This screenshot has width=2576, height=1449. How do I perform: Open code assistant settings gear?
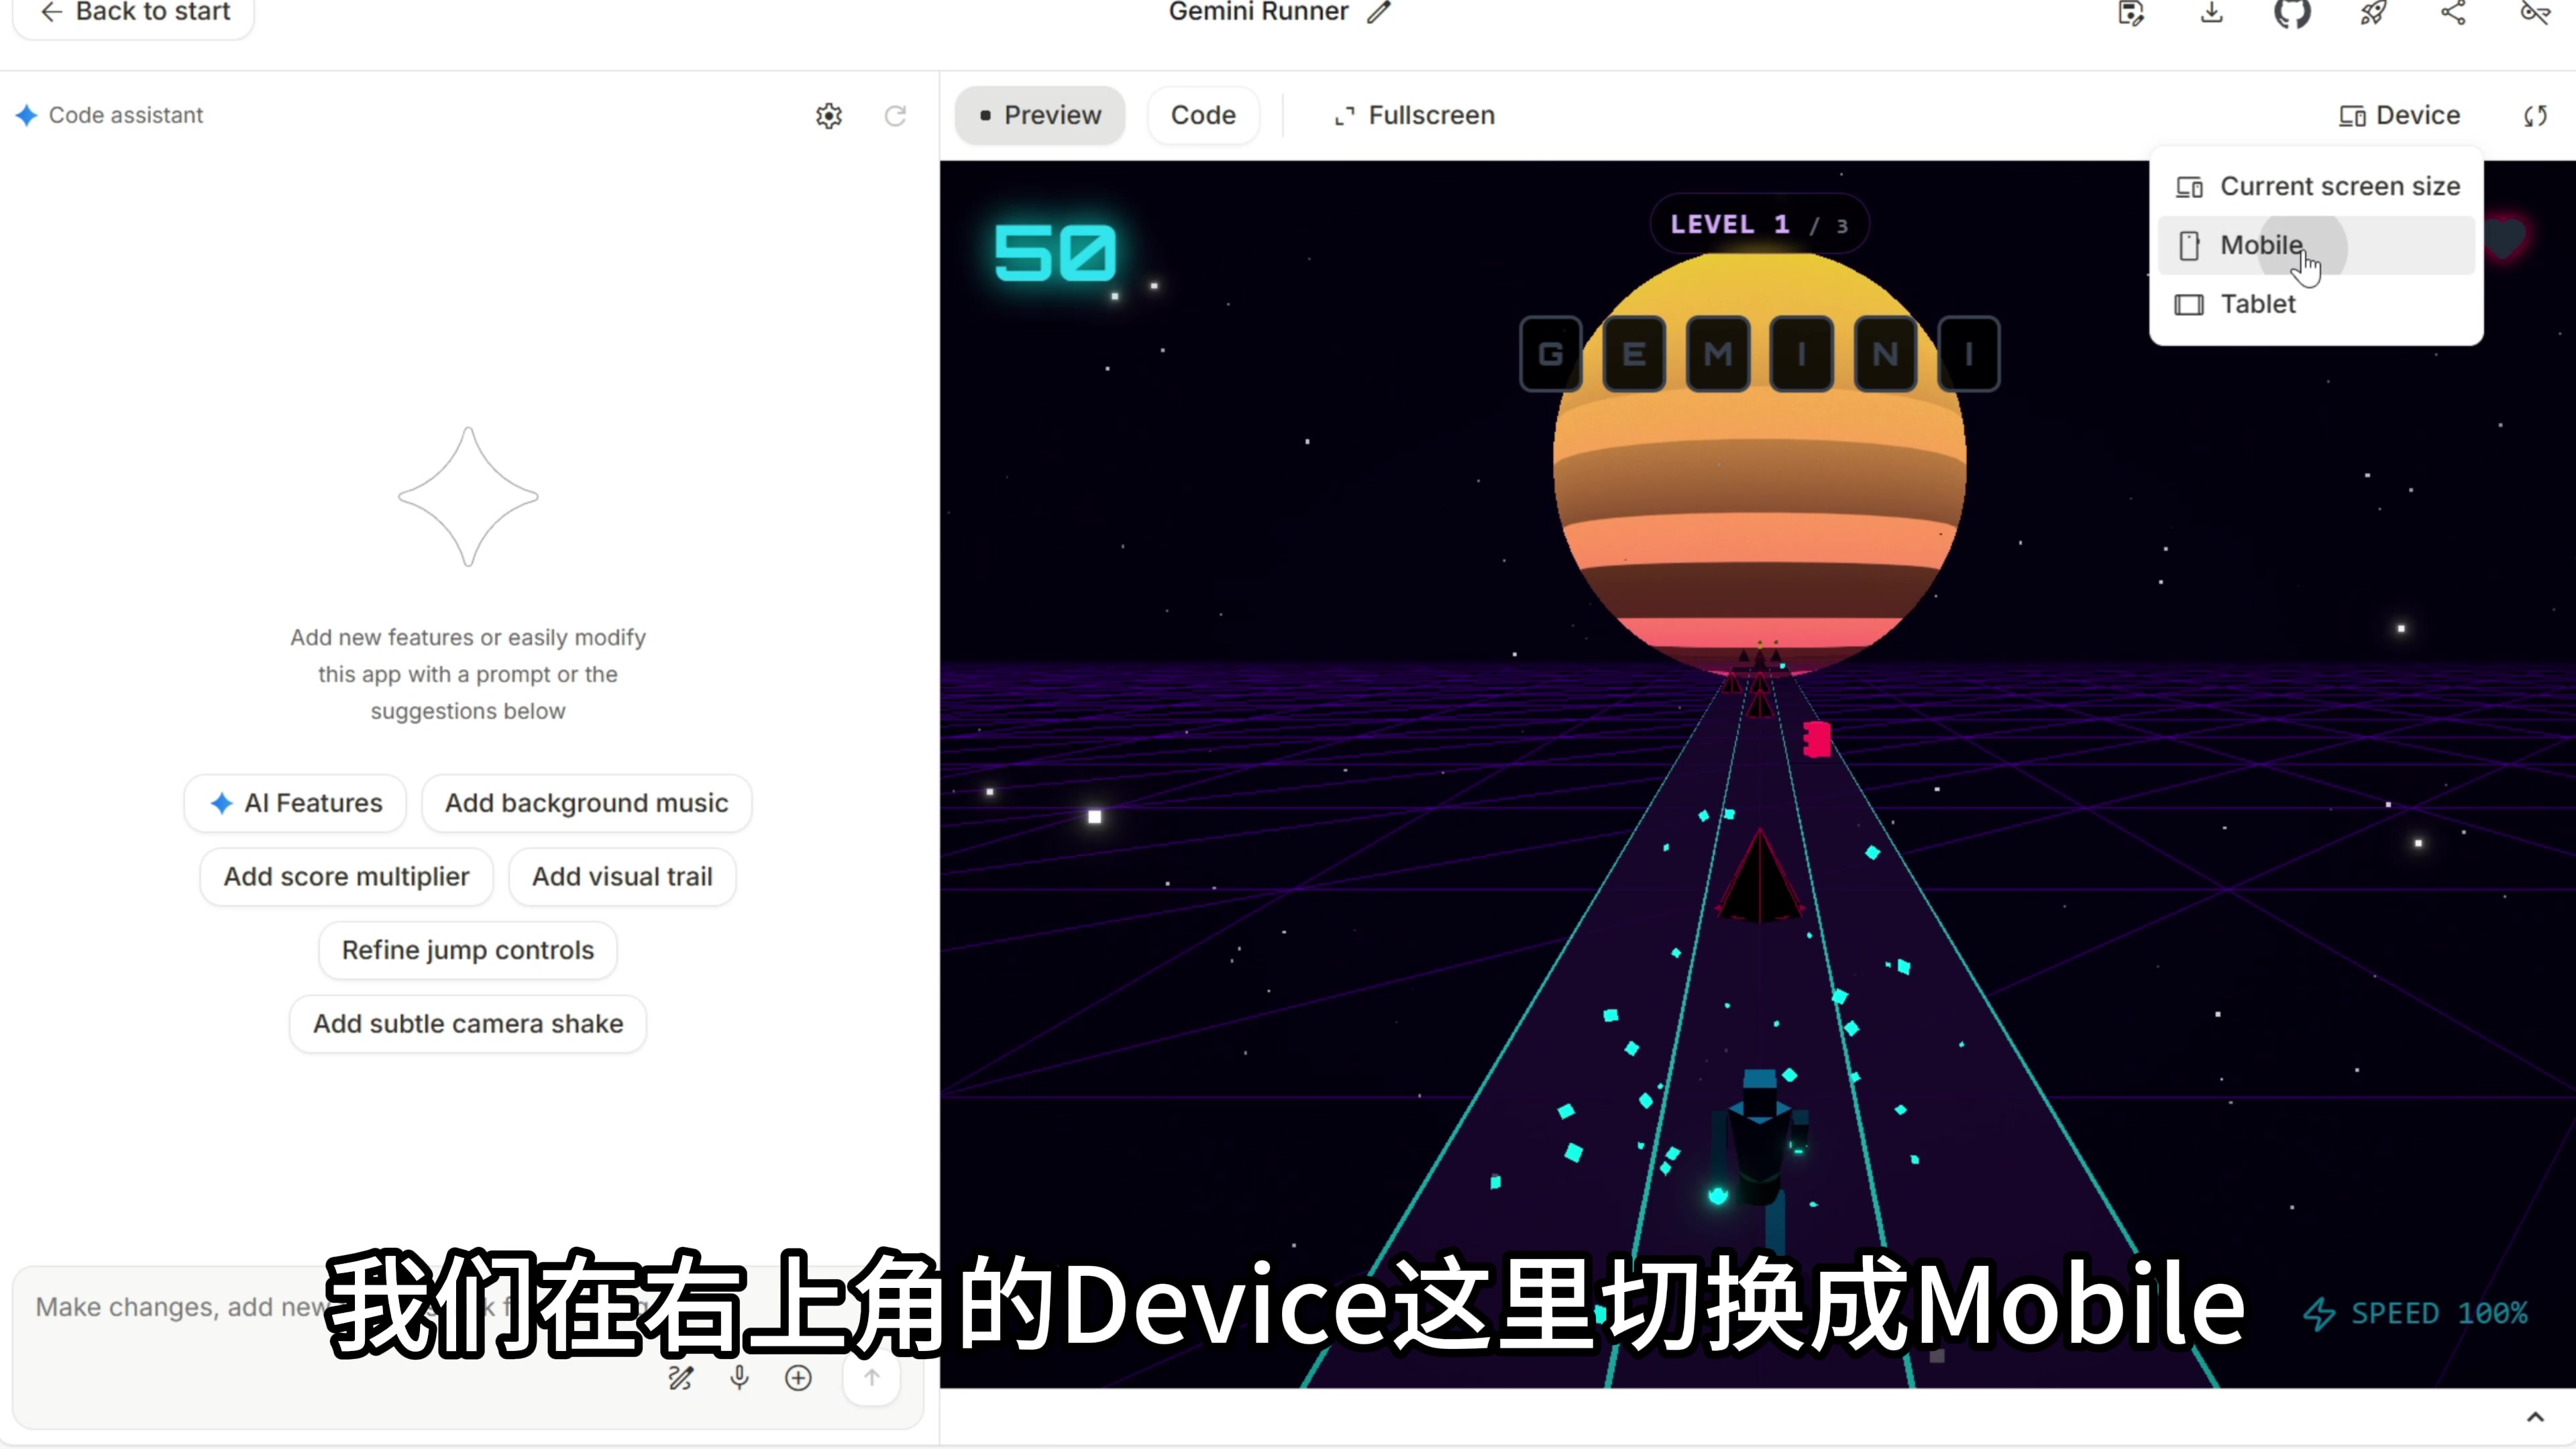tap(829, 116)
